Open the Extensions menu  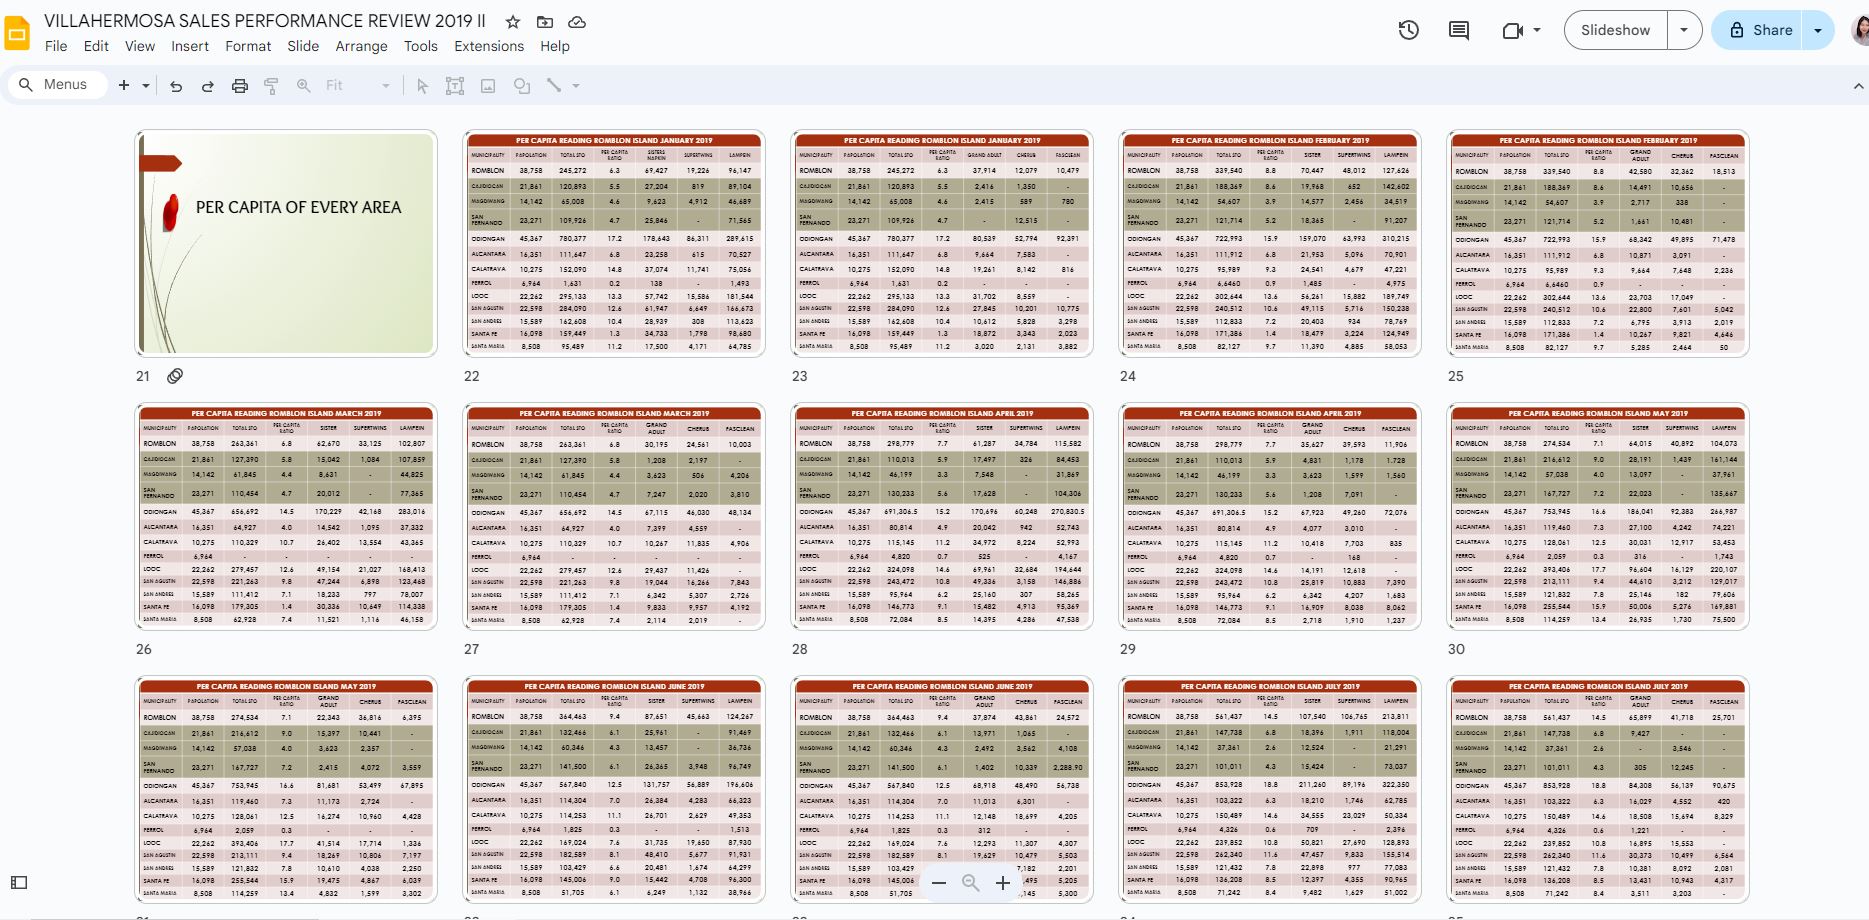[x=489, y=46]
